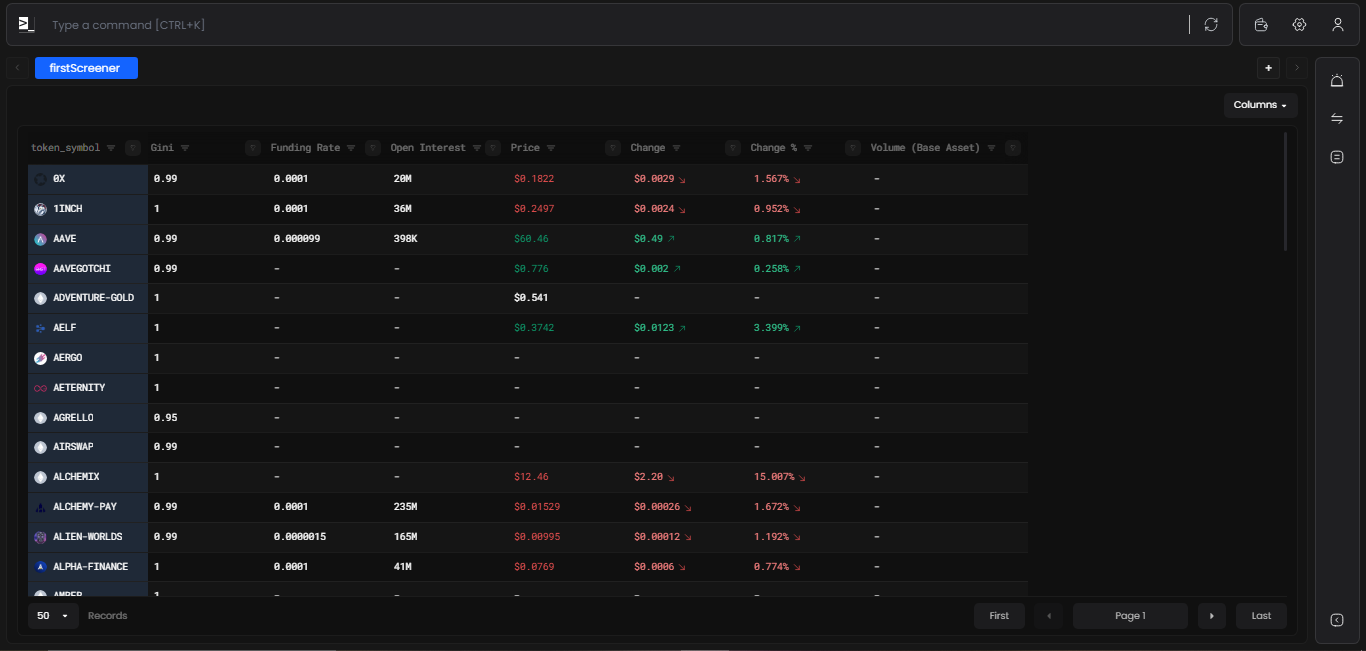Collapse sidebar with bottom chevron icon
The height and width of the screenshot is (651, 1366).
(x=1337, y=620)
